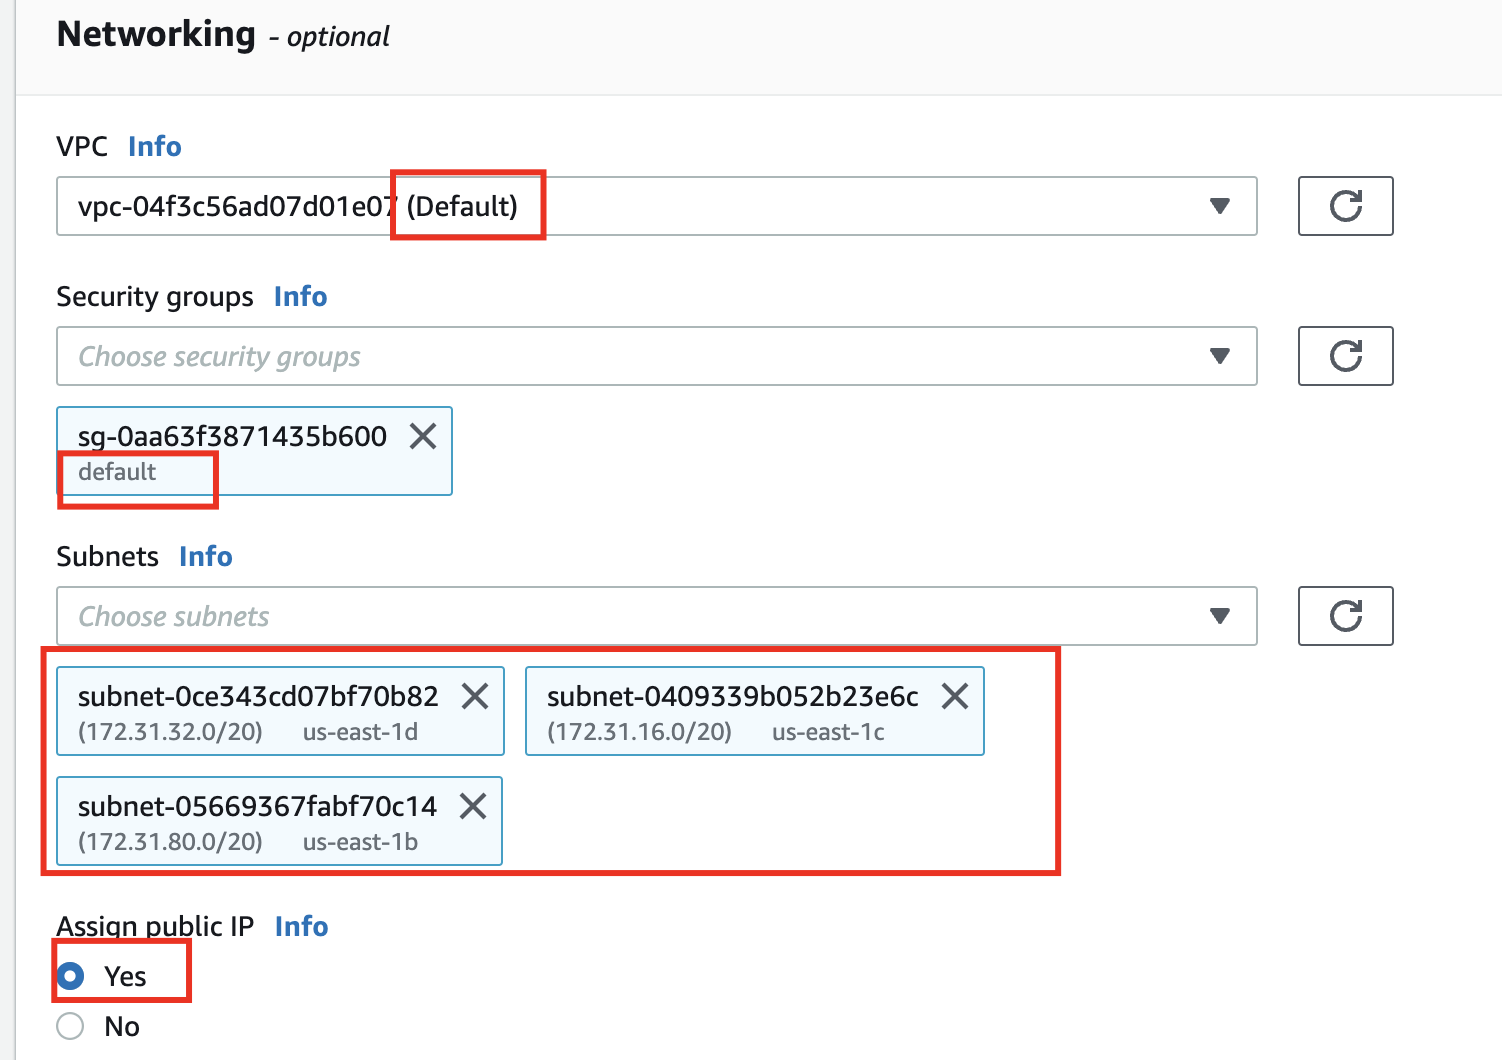The image size is (1502, 1060).
Task: Select Yes for Assign public IP
Action: pyautogui.click(x=71, y=976)
